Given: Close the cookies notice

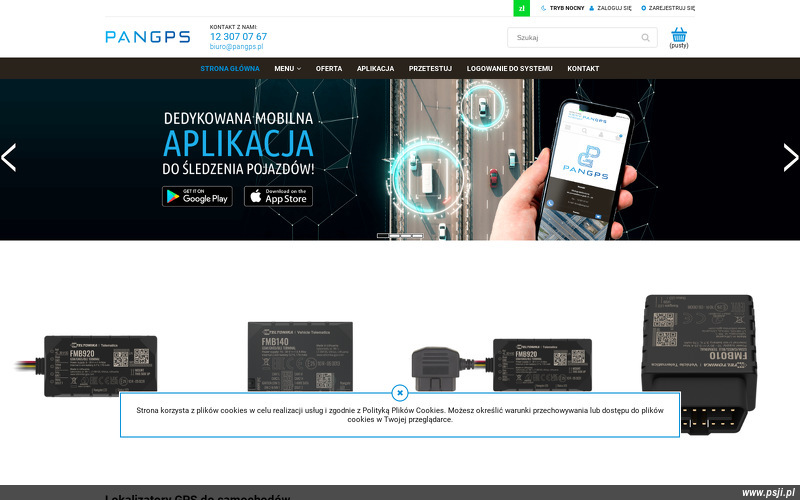Looking at the screenshot, I should (399, 393).
